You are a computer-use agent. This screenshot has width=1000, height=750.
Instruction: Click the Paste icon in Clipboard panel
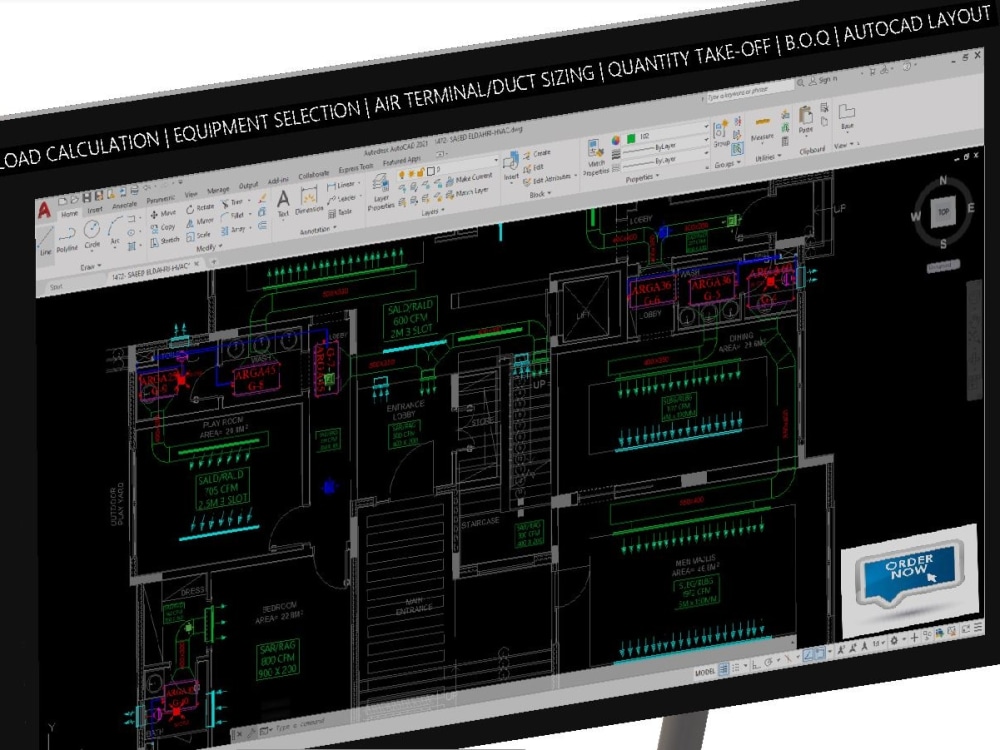tap(804, 115)
